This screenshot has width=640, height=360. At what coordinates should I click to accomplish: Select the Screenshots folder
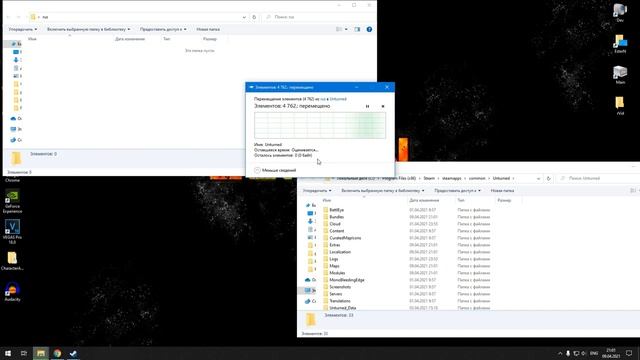pos(340,287)
